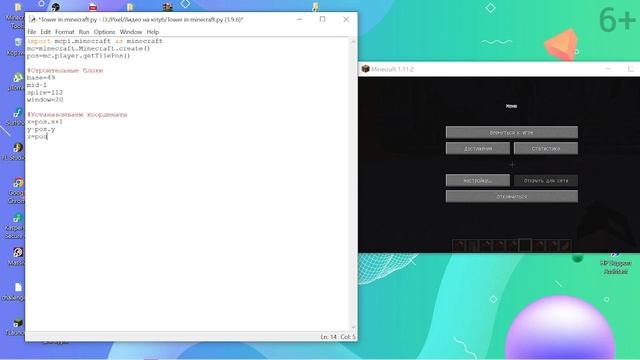Open the Format menu in IDLE
Viewport: 640px width, 360px height.
(64, 32)
